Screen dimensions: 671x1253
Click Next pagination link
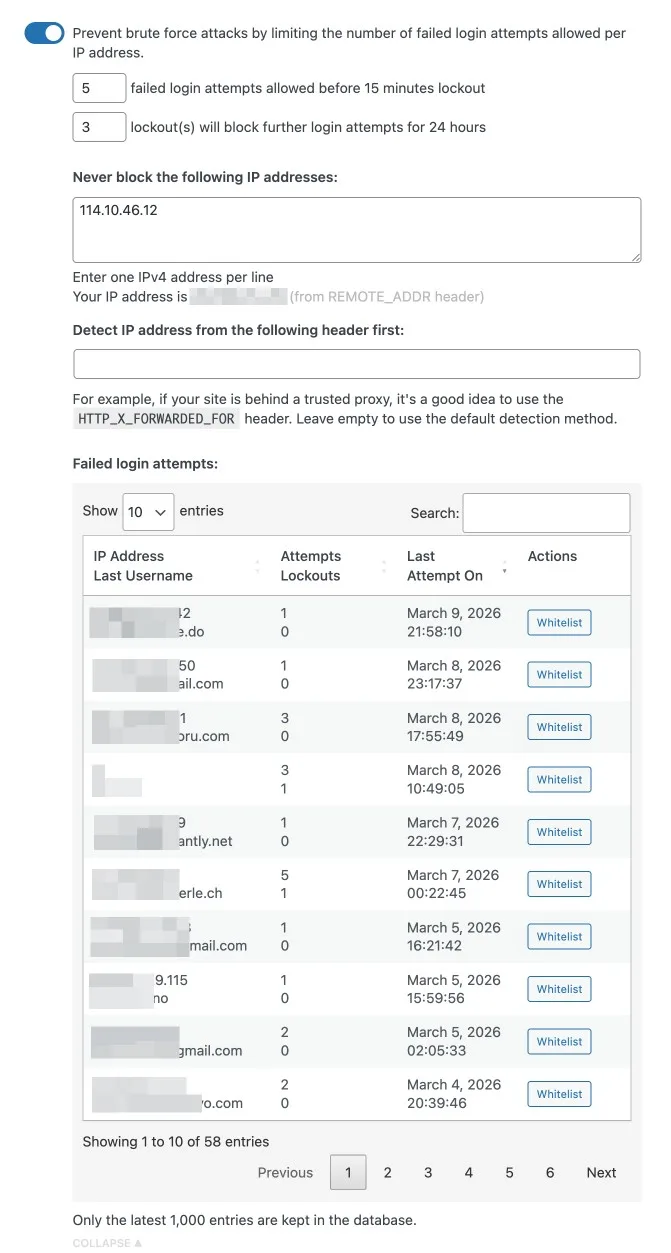[601, 1172]
